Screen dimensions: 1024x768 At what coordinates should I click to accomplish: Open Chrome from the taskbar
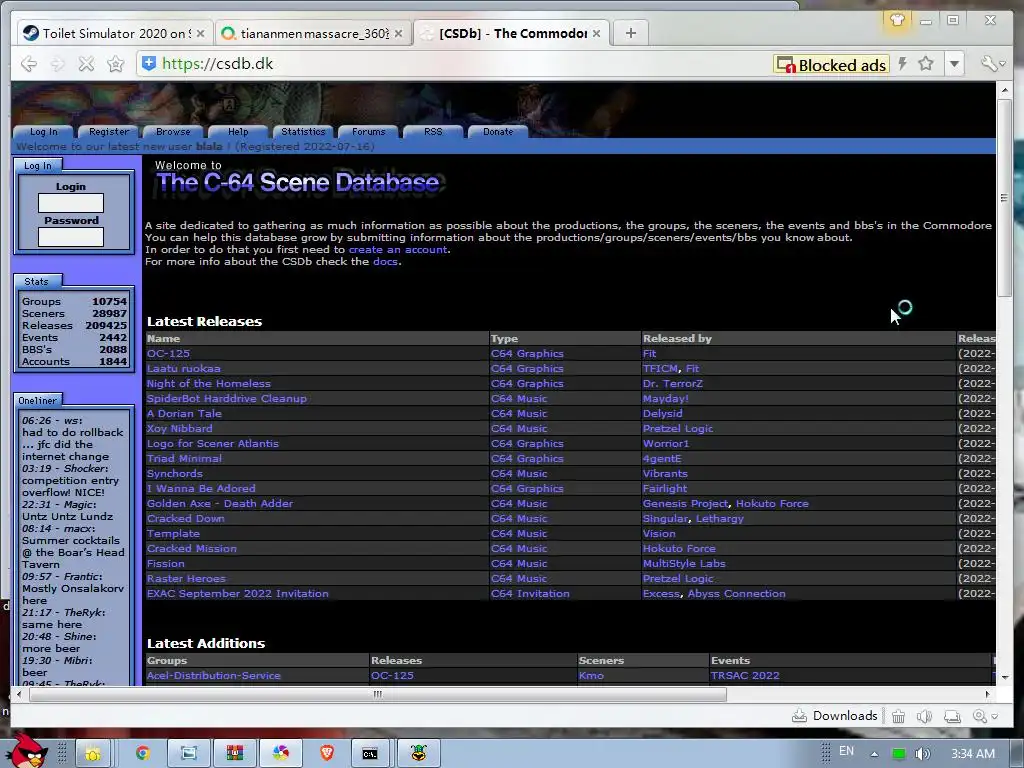[142, 753]
